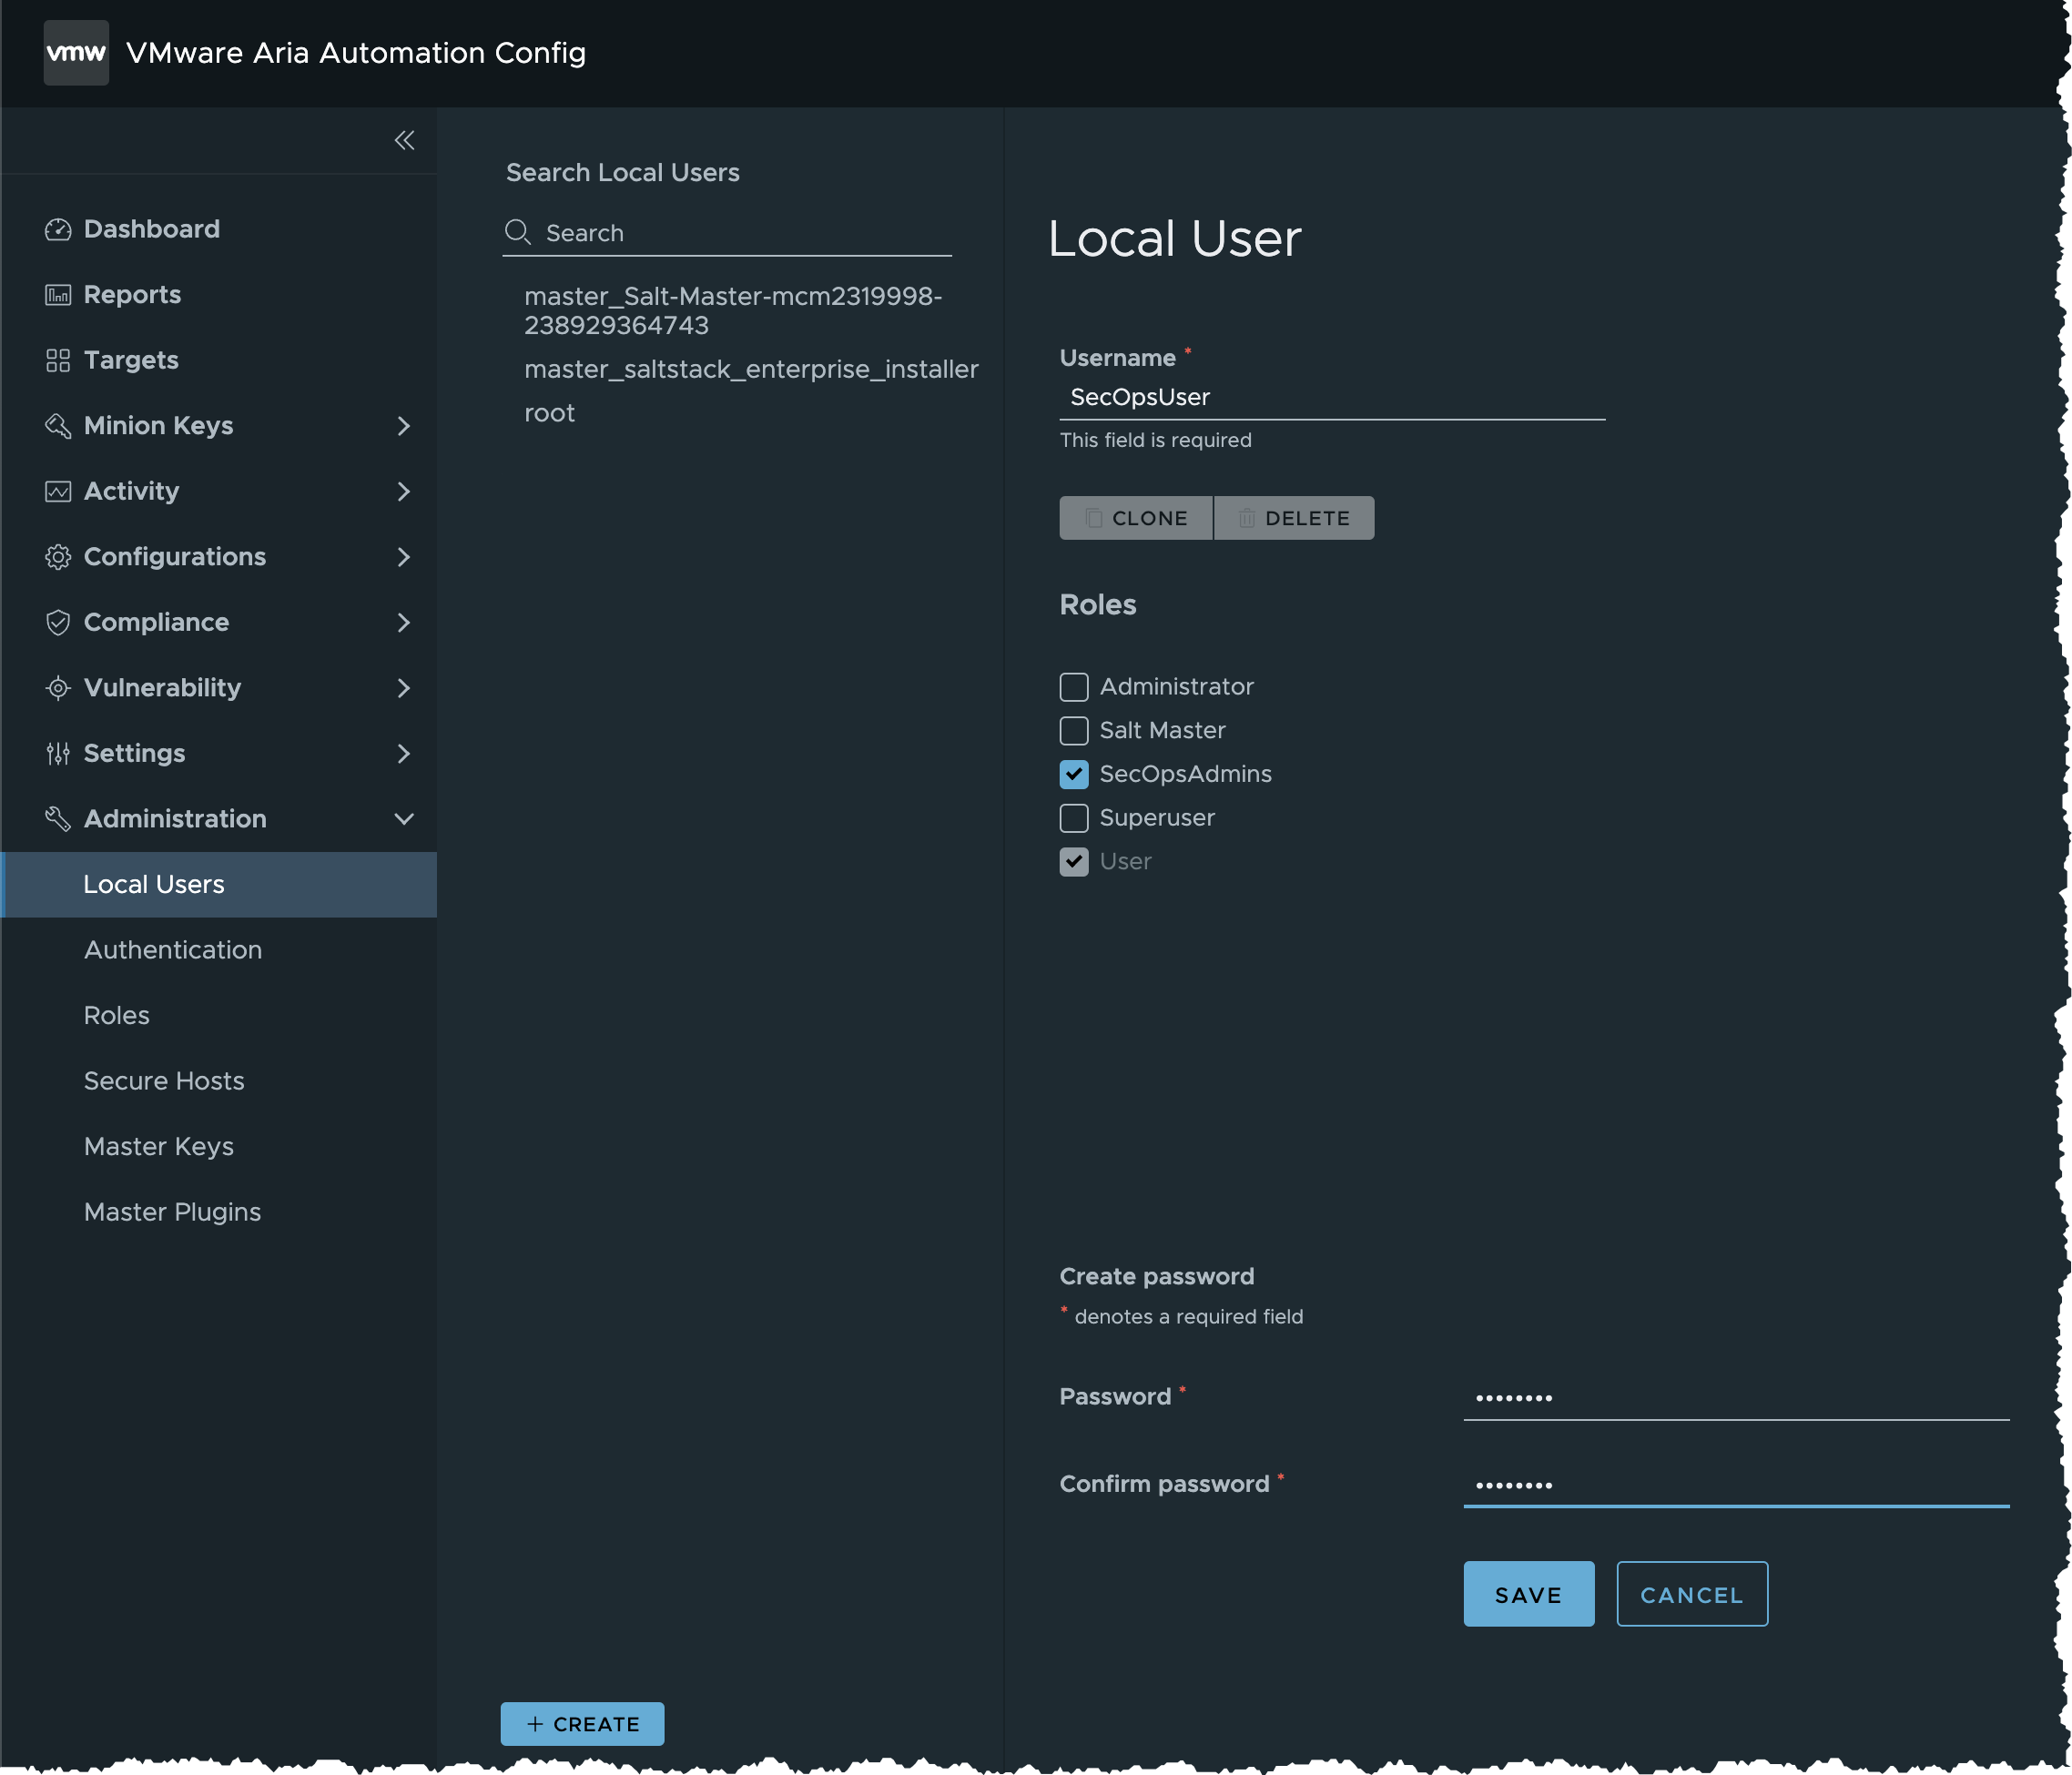This screenshot has width=2072, height=1775.
Task: Select the root user
Action: click(x=550, y=414)
